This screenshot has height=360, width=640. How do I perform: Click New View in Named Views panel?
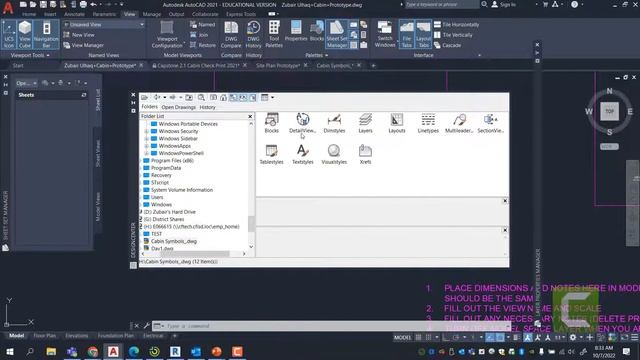[x=79, y=35]
